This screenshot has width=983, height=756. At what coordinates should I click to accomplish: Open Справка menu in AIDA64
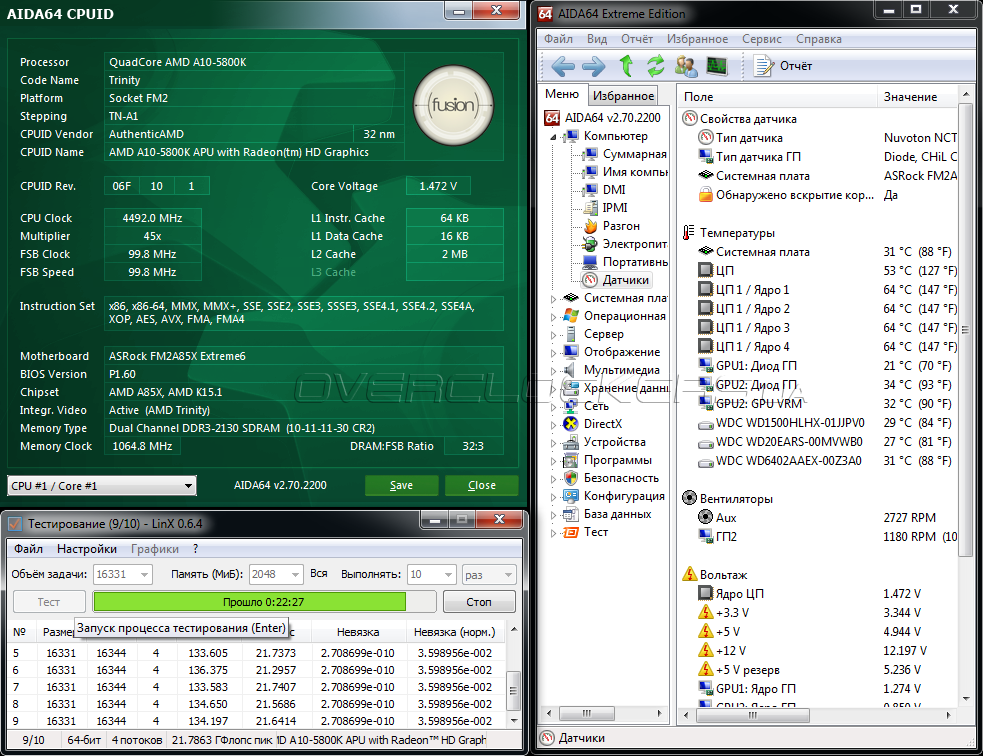(x=819, y=39)
